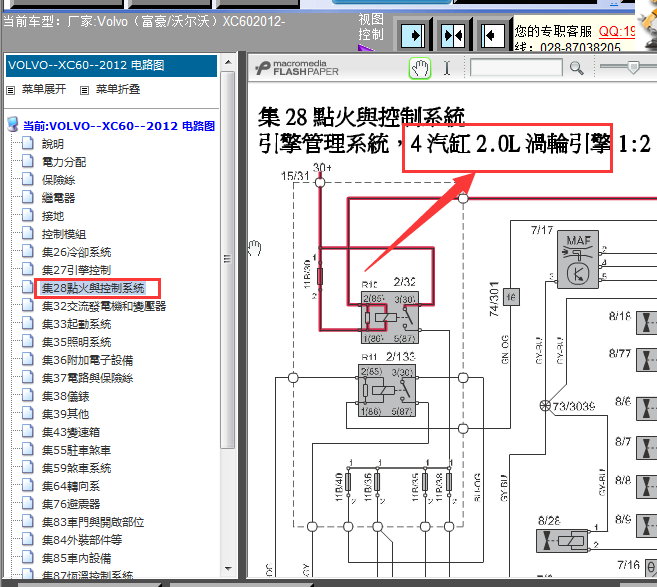
Task: Click the page icon beside 集84外裝部件等
Action: pos(28,540)
